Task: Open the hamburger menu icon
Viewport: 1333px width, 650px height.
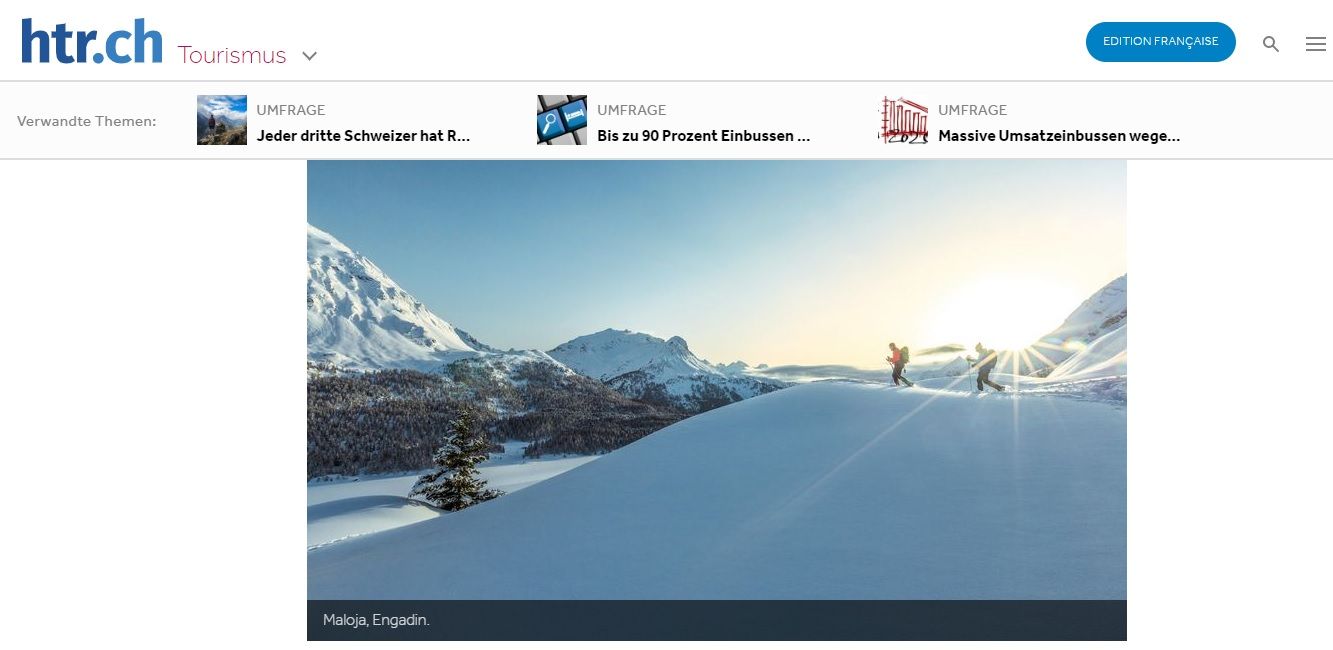Action: pyautogui.click(x=1316, y=44)
